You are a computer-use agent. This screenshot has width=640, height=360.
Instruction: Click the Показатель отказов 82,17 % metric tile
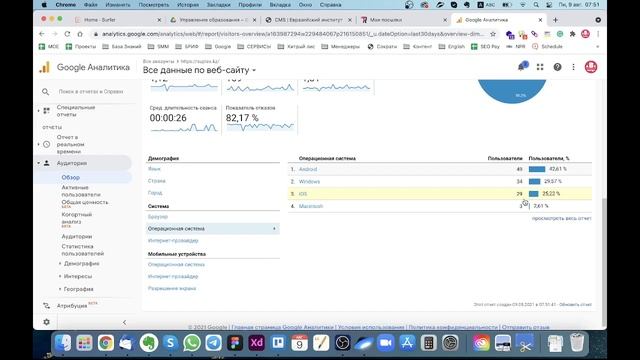click(x=260, y=119)
